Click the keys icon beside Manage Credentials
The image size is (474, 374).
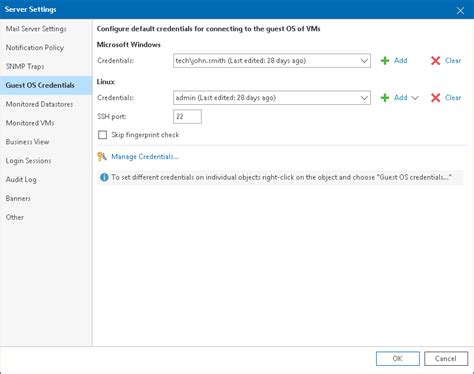[102, 156]
